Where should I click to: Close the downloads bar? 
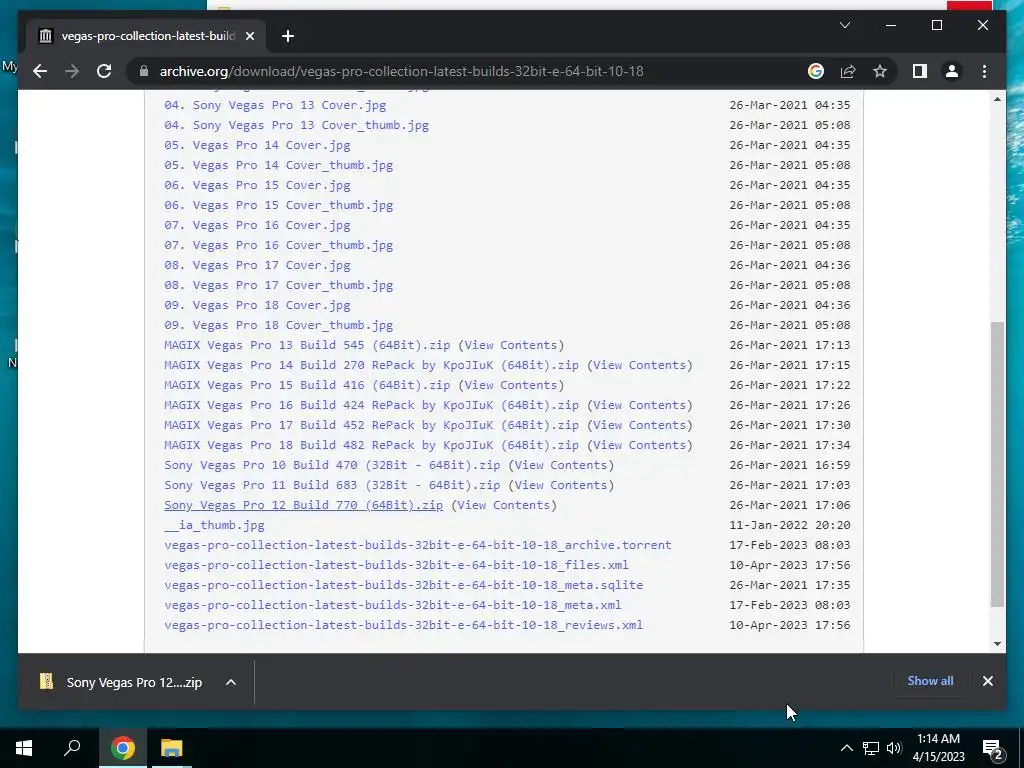click(987, 680)
